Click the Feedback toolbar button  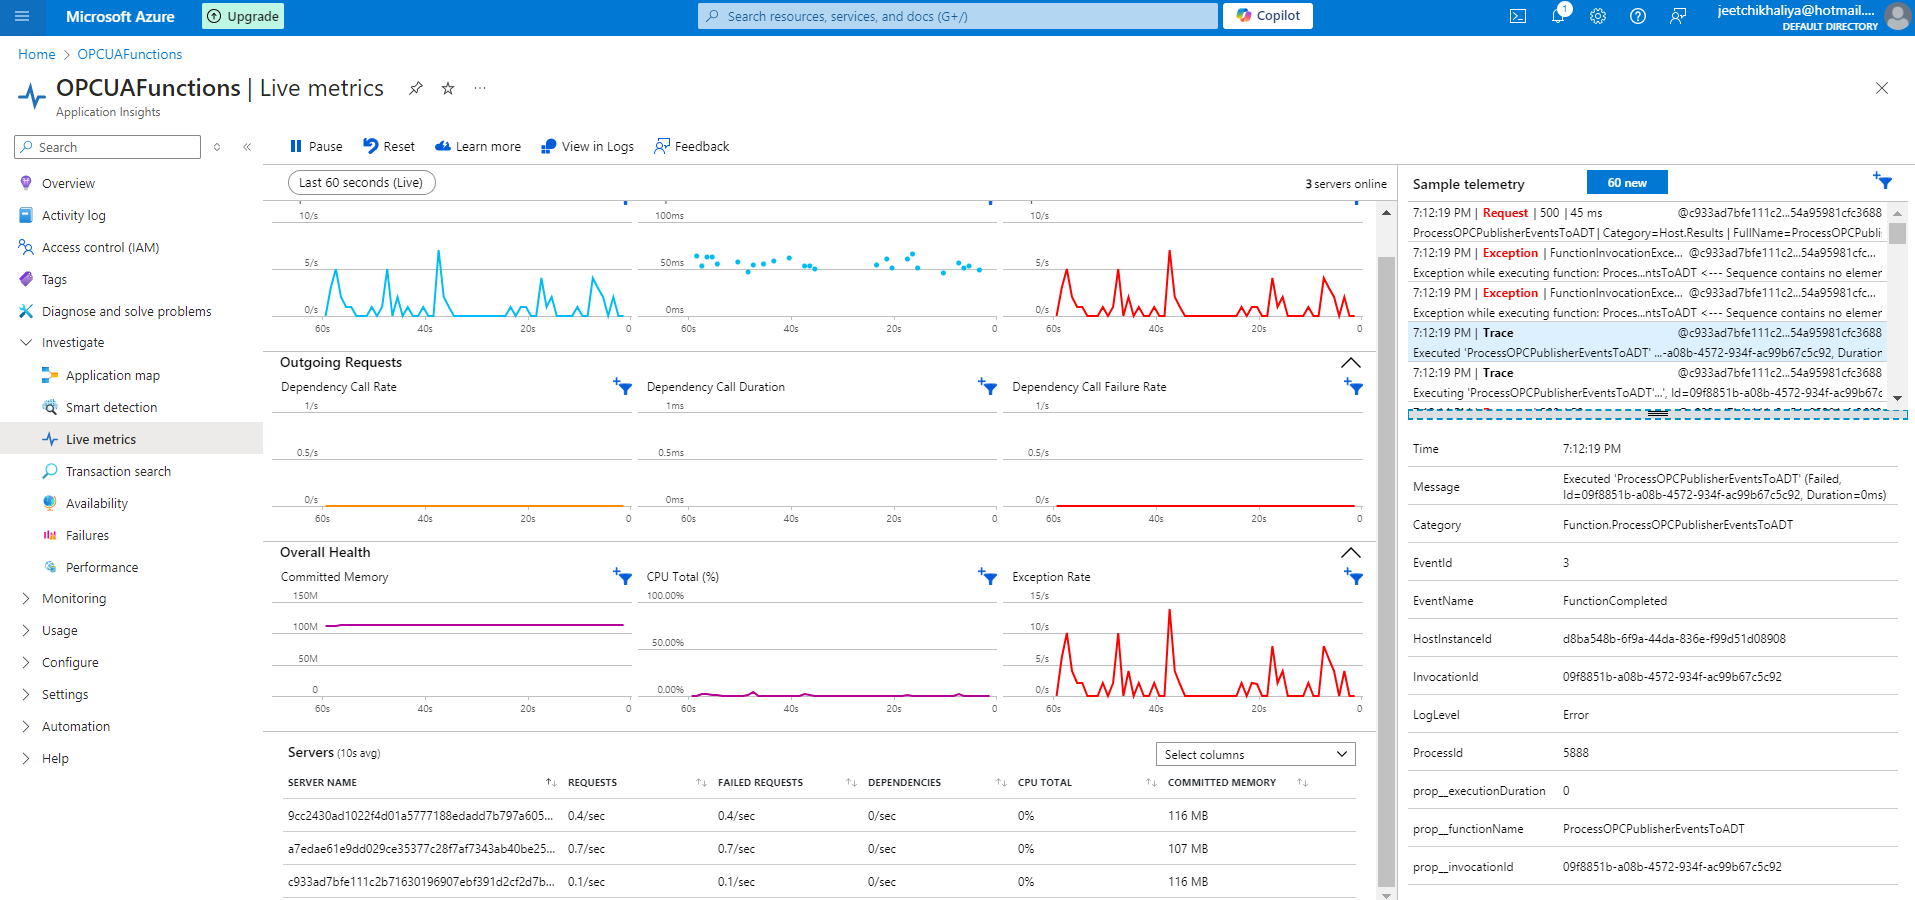click(x=692, y=146)
